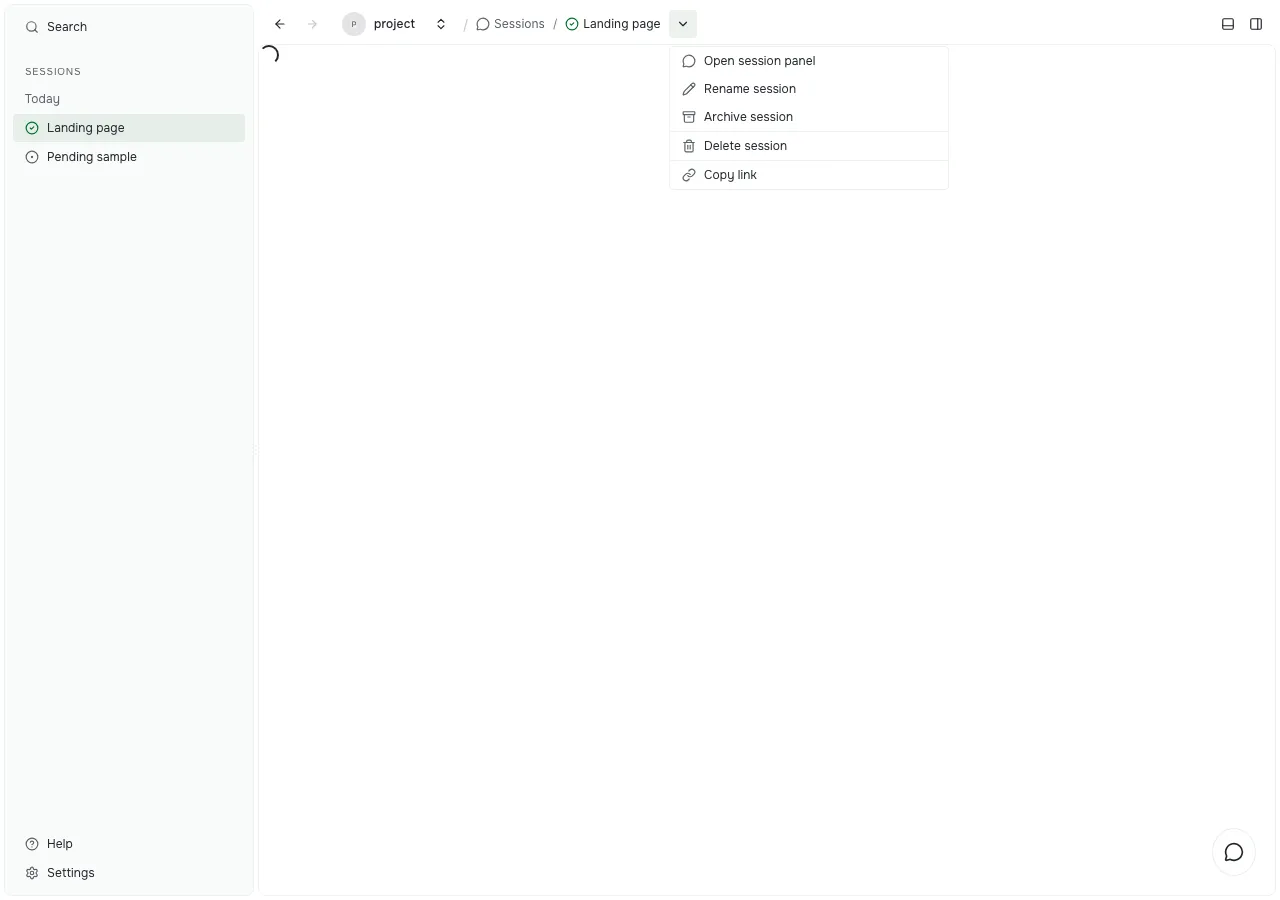Click the magnifier search icon
Screen dimensions: 1280x900
click(32, 27)
